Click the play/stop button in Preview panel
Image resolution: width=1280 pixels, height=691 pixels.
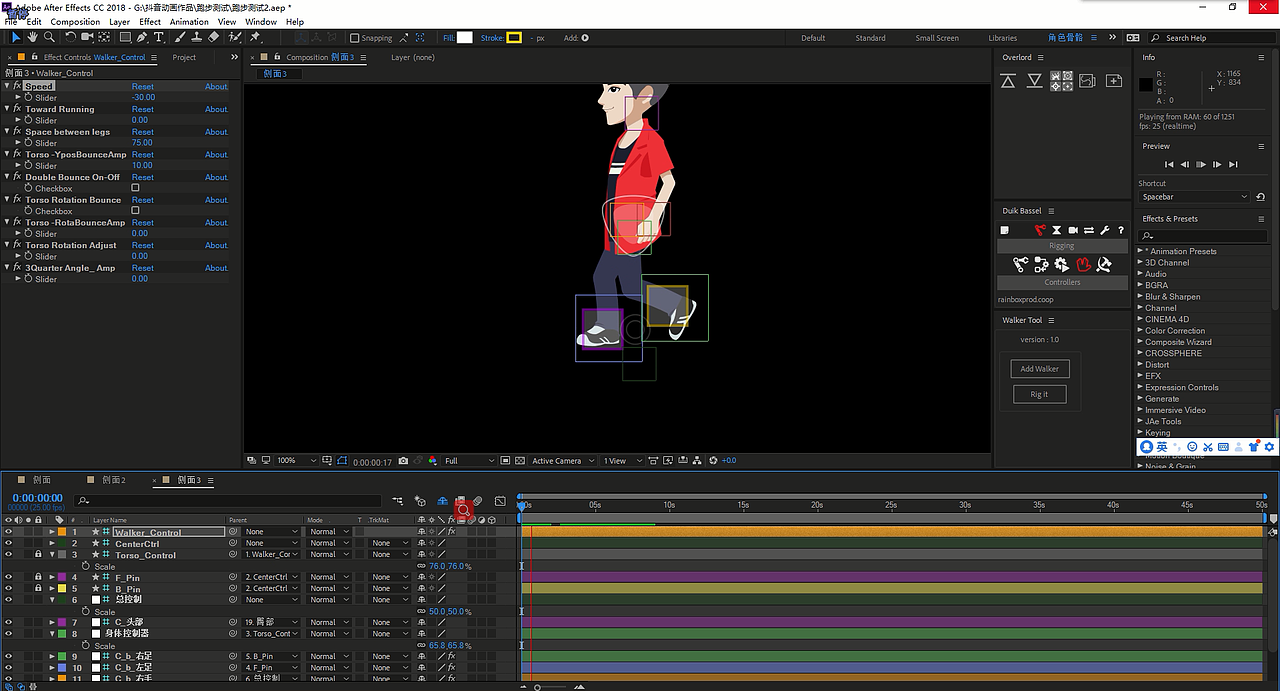pyautogui.click(x=1201, y=164)
